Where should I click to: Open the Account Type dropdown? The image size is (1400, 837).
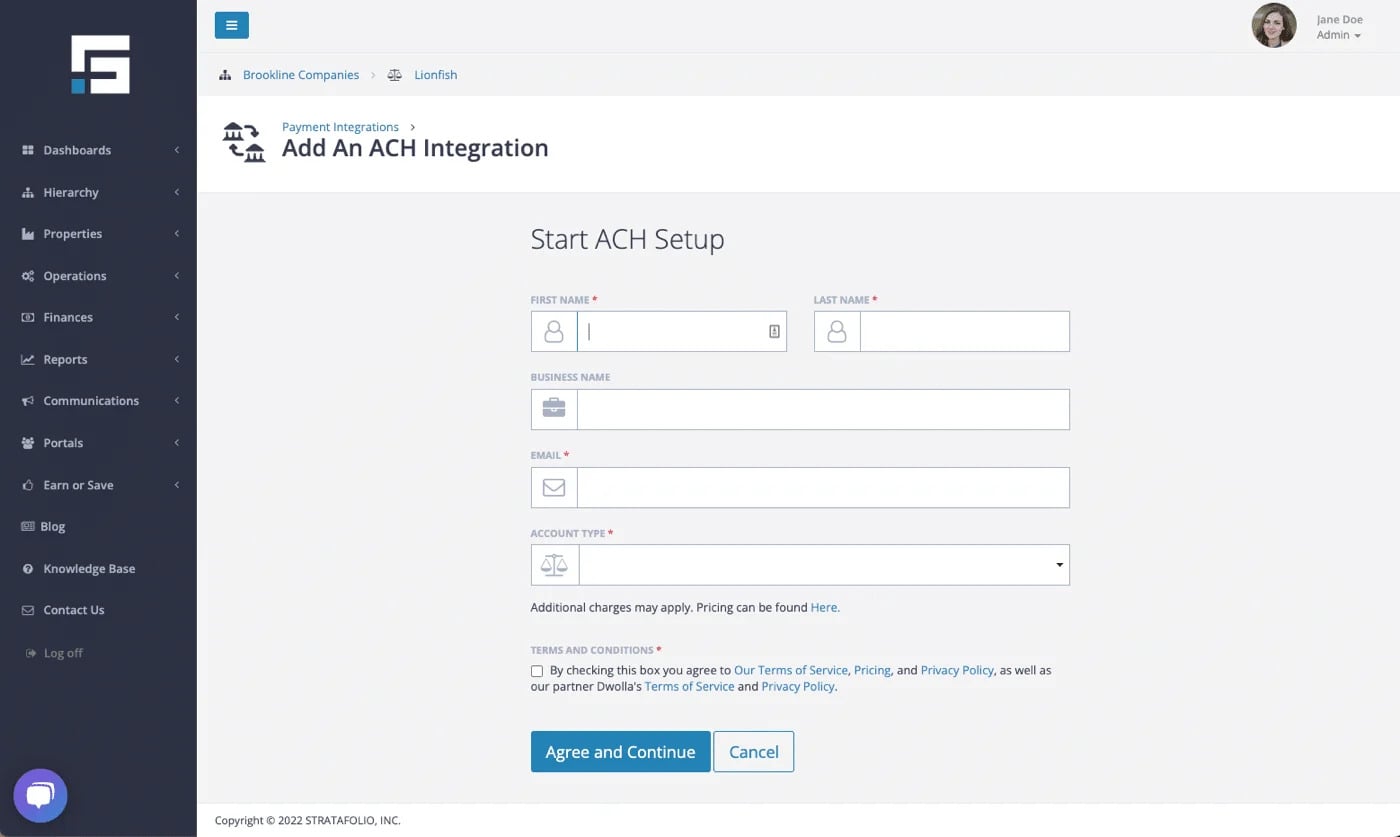click(x=823, y=565)
